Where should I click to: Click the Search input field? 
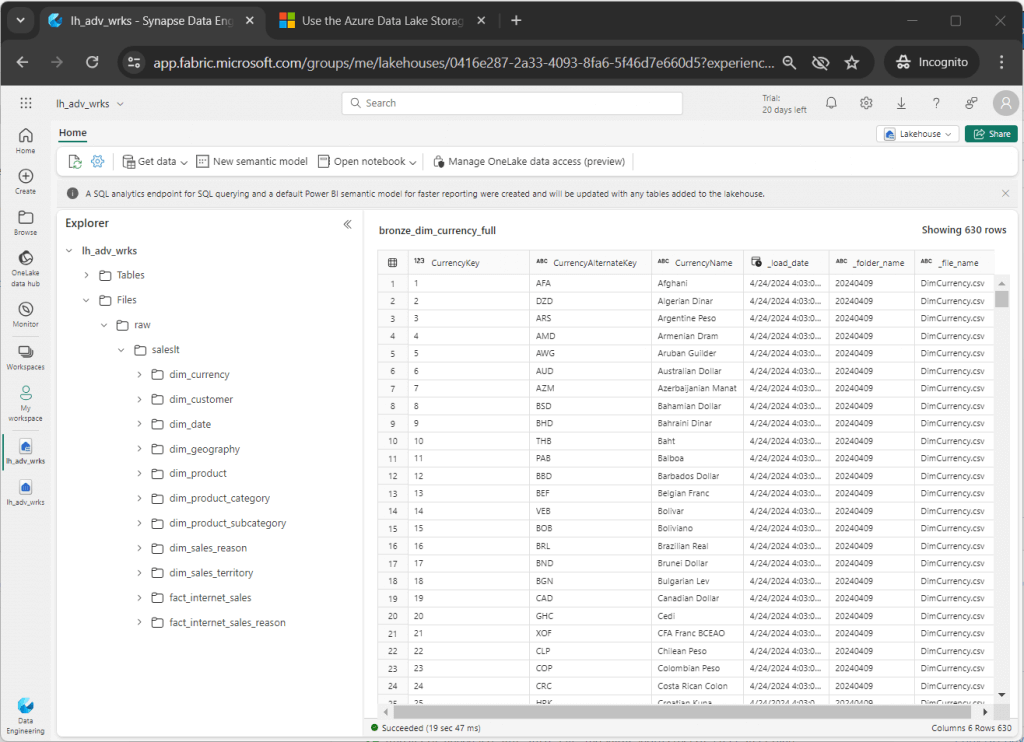(x=512, y=103)
